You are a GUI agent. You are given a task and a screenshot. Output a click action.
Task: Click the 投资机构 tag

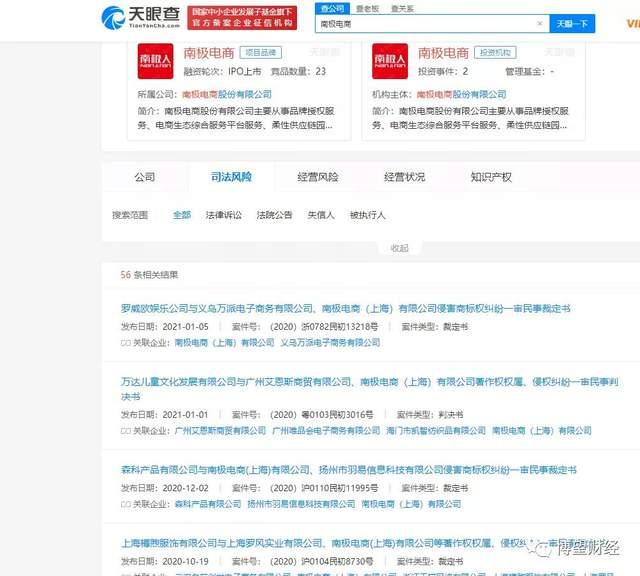click(495, 52)
